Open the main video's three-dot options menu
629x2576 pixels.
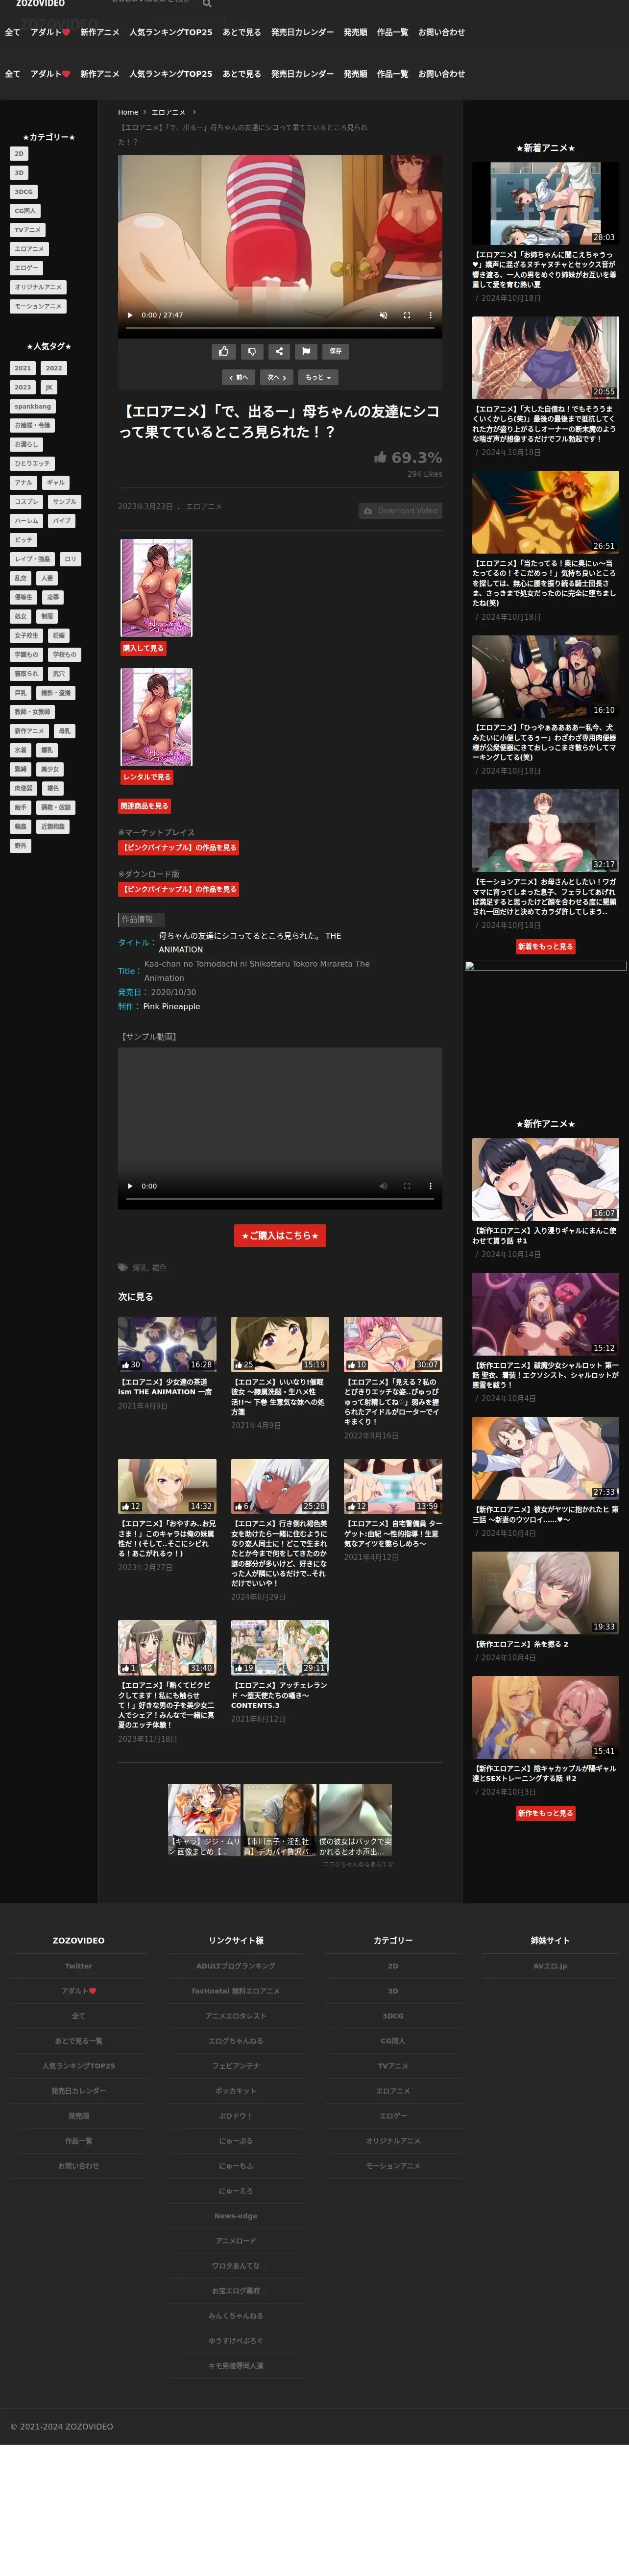point(431,315)
